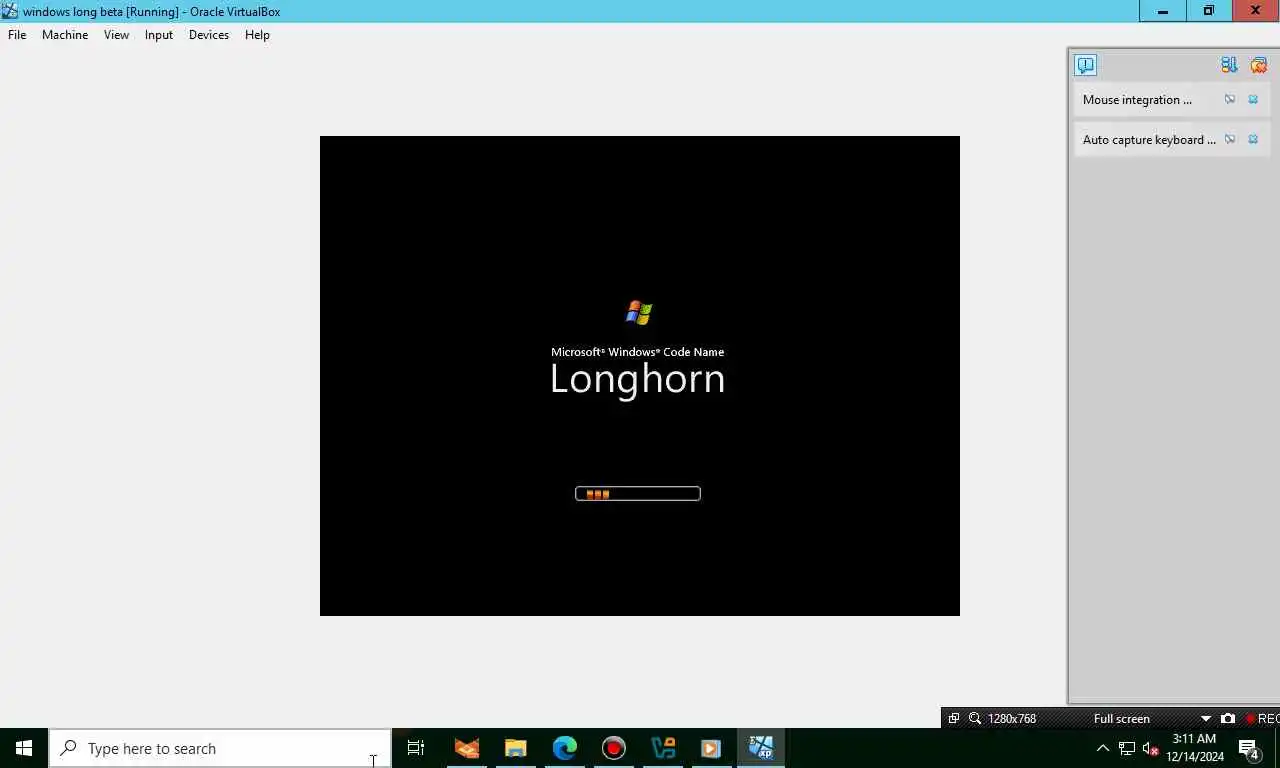The height and width of the screenshot is (768, 1280).
Task: Click the magnifier zoom icon beside 1280x768
Action: coord(974,718)
